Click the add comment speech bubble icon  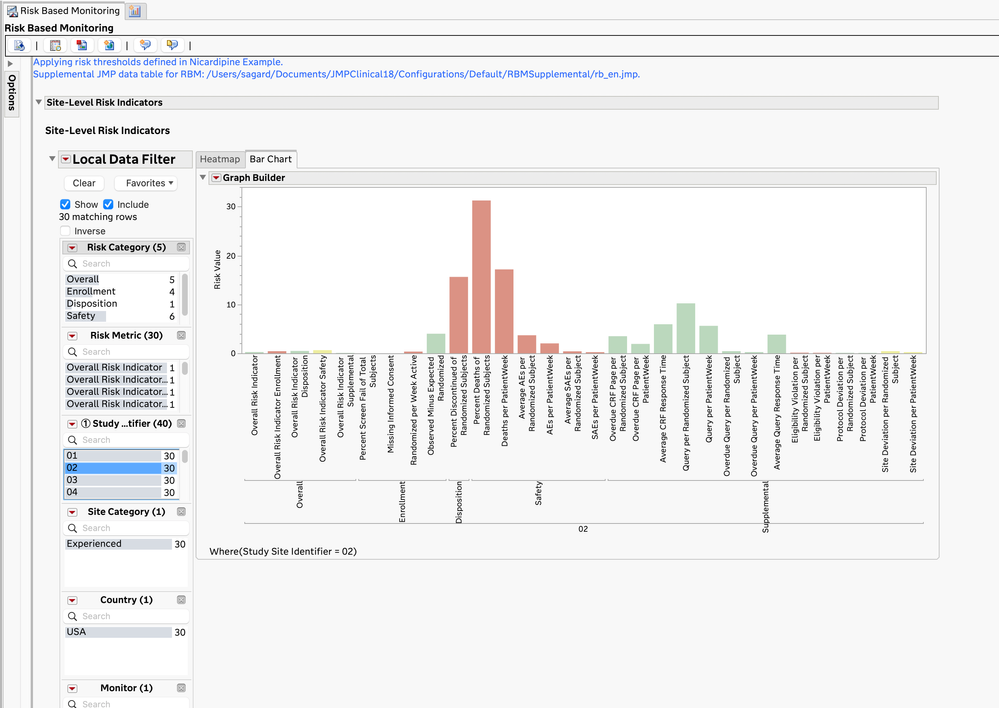pos(145,45)
